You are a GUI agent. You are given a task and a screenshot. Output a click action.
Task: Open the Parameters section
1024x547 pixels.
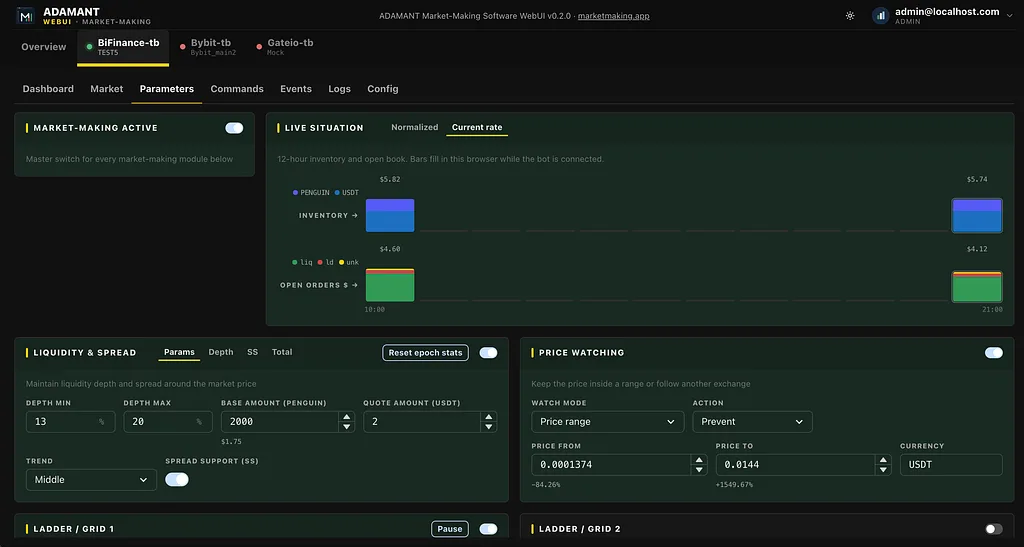[167, 89]
